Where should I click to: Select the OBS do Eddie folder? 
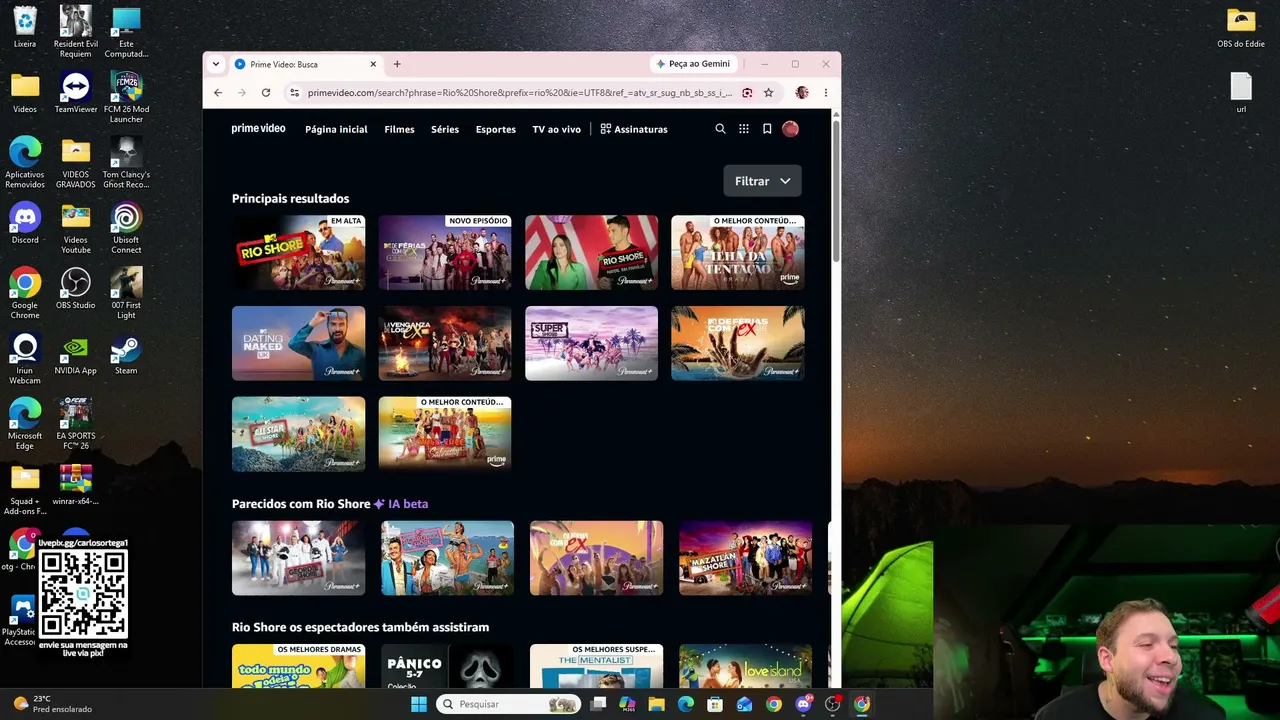click(1241, 28)
